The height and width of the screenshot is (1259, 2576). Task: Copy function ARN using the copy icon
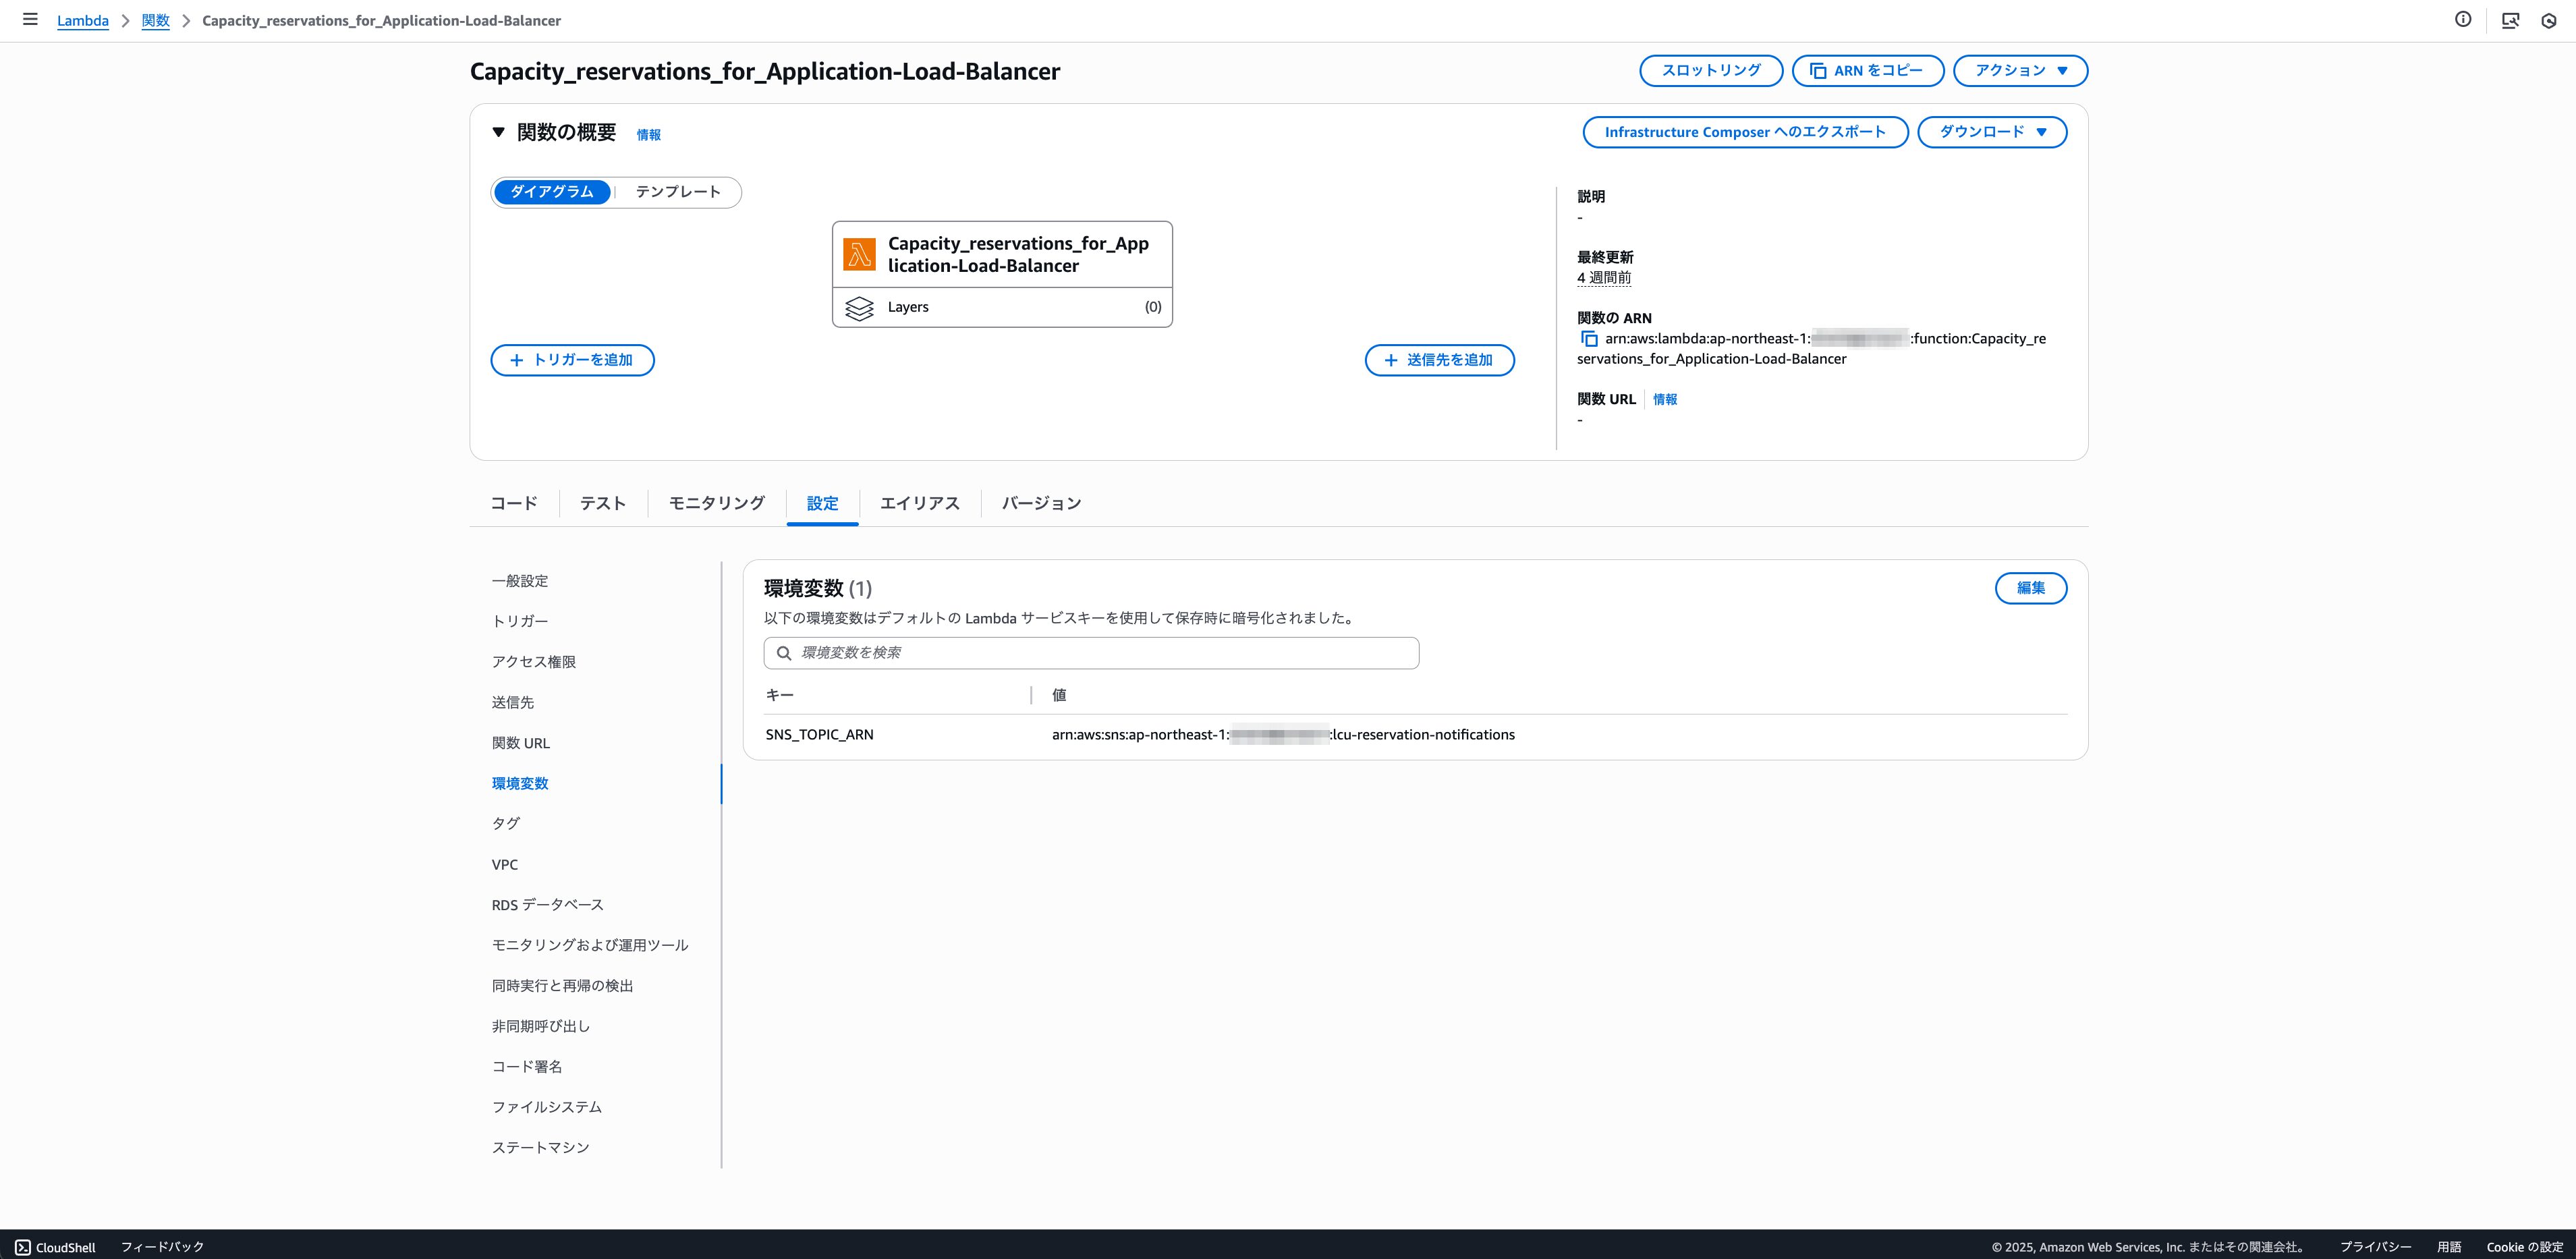pos(1588,339)
